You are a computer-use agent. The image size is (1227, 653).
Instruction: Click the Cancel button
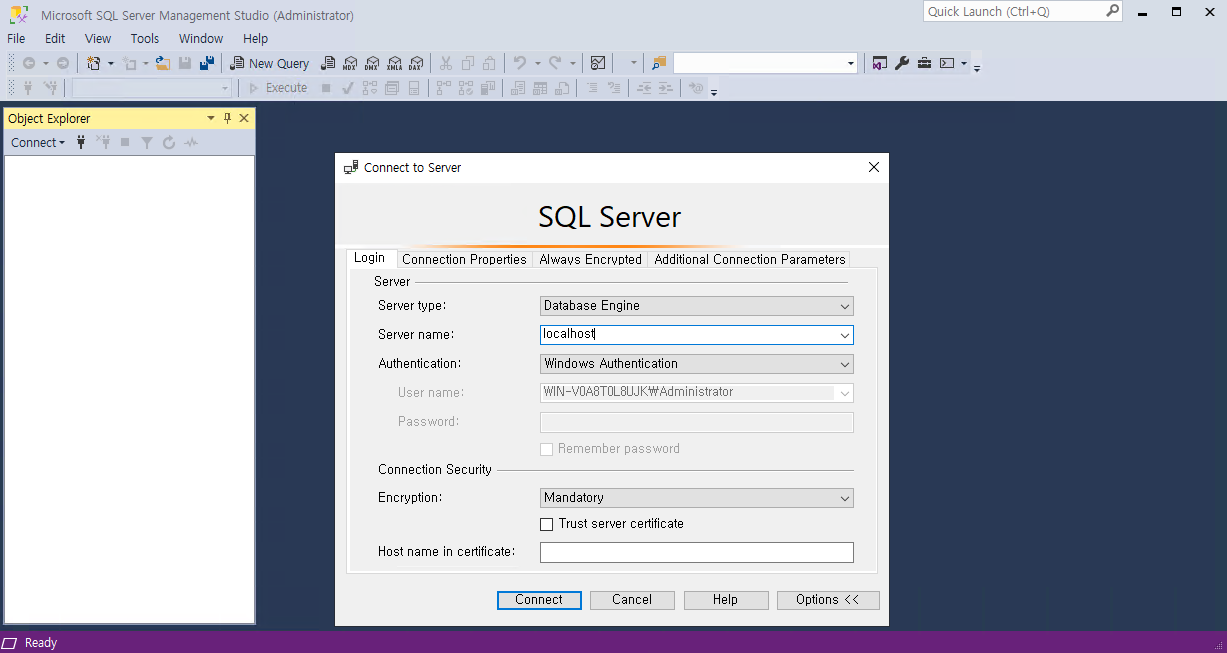[x=632, y=600]
